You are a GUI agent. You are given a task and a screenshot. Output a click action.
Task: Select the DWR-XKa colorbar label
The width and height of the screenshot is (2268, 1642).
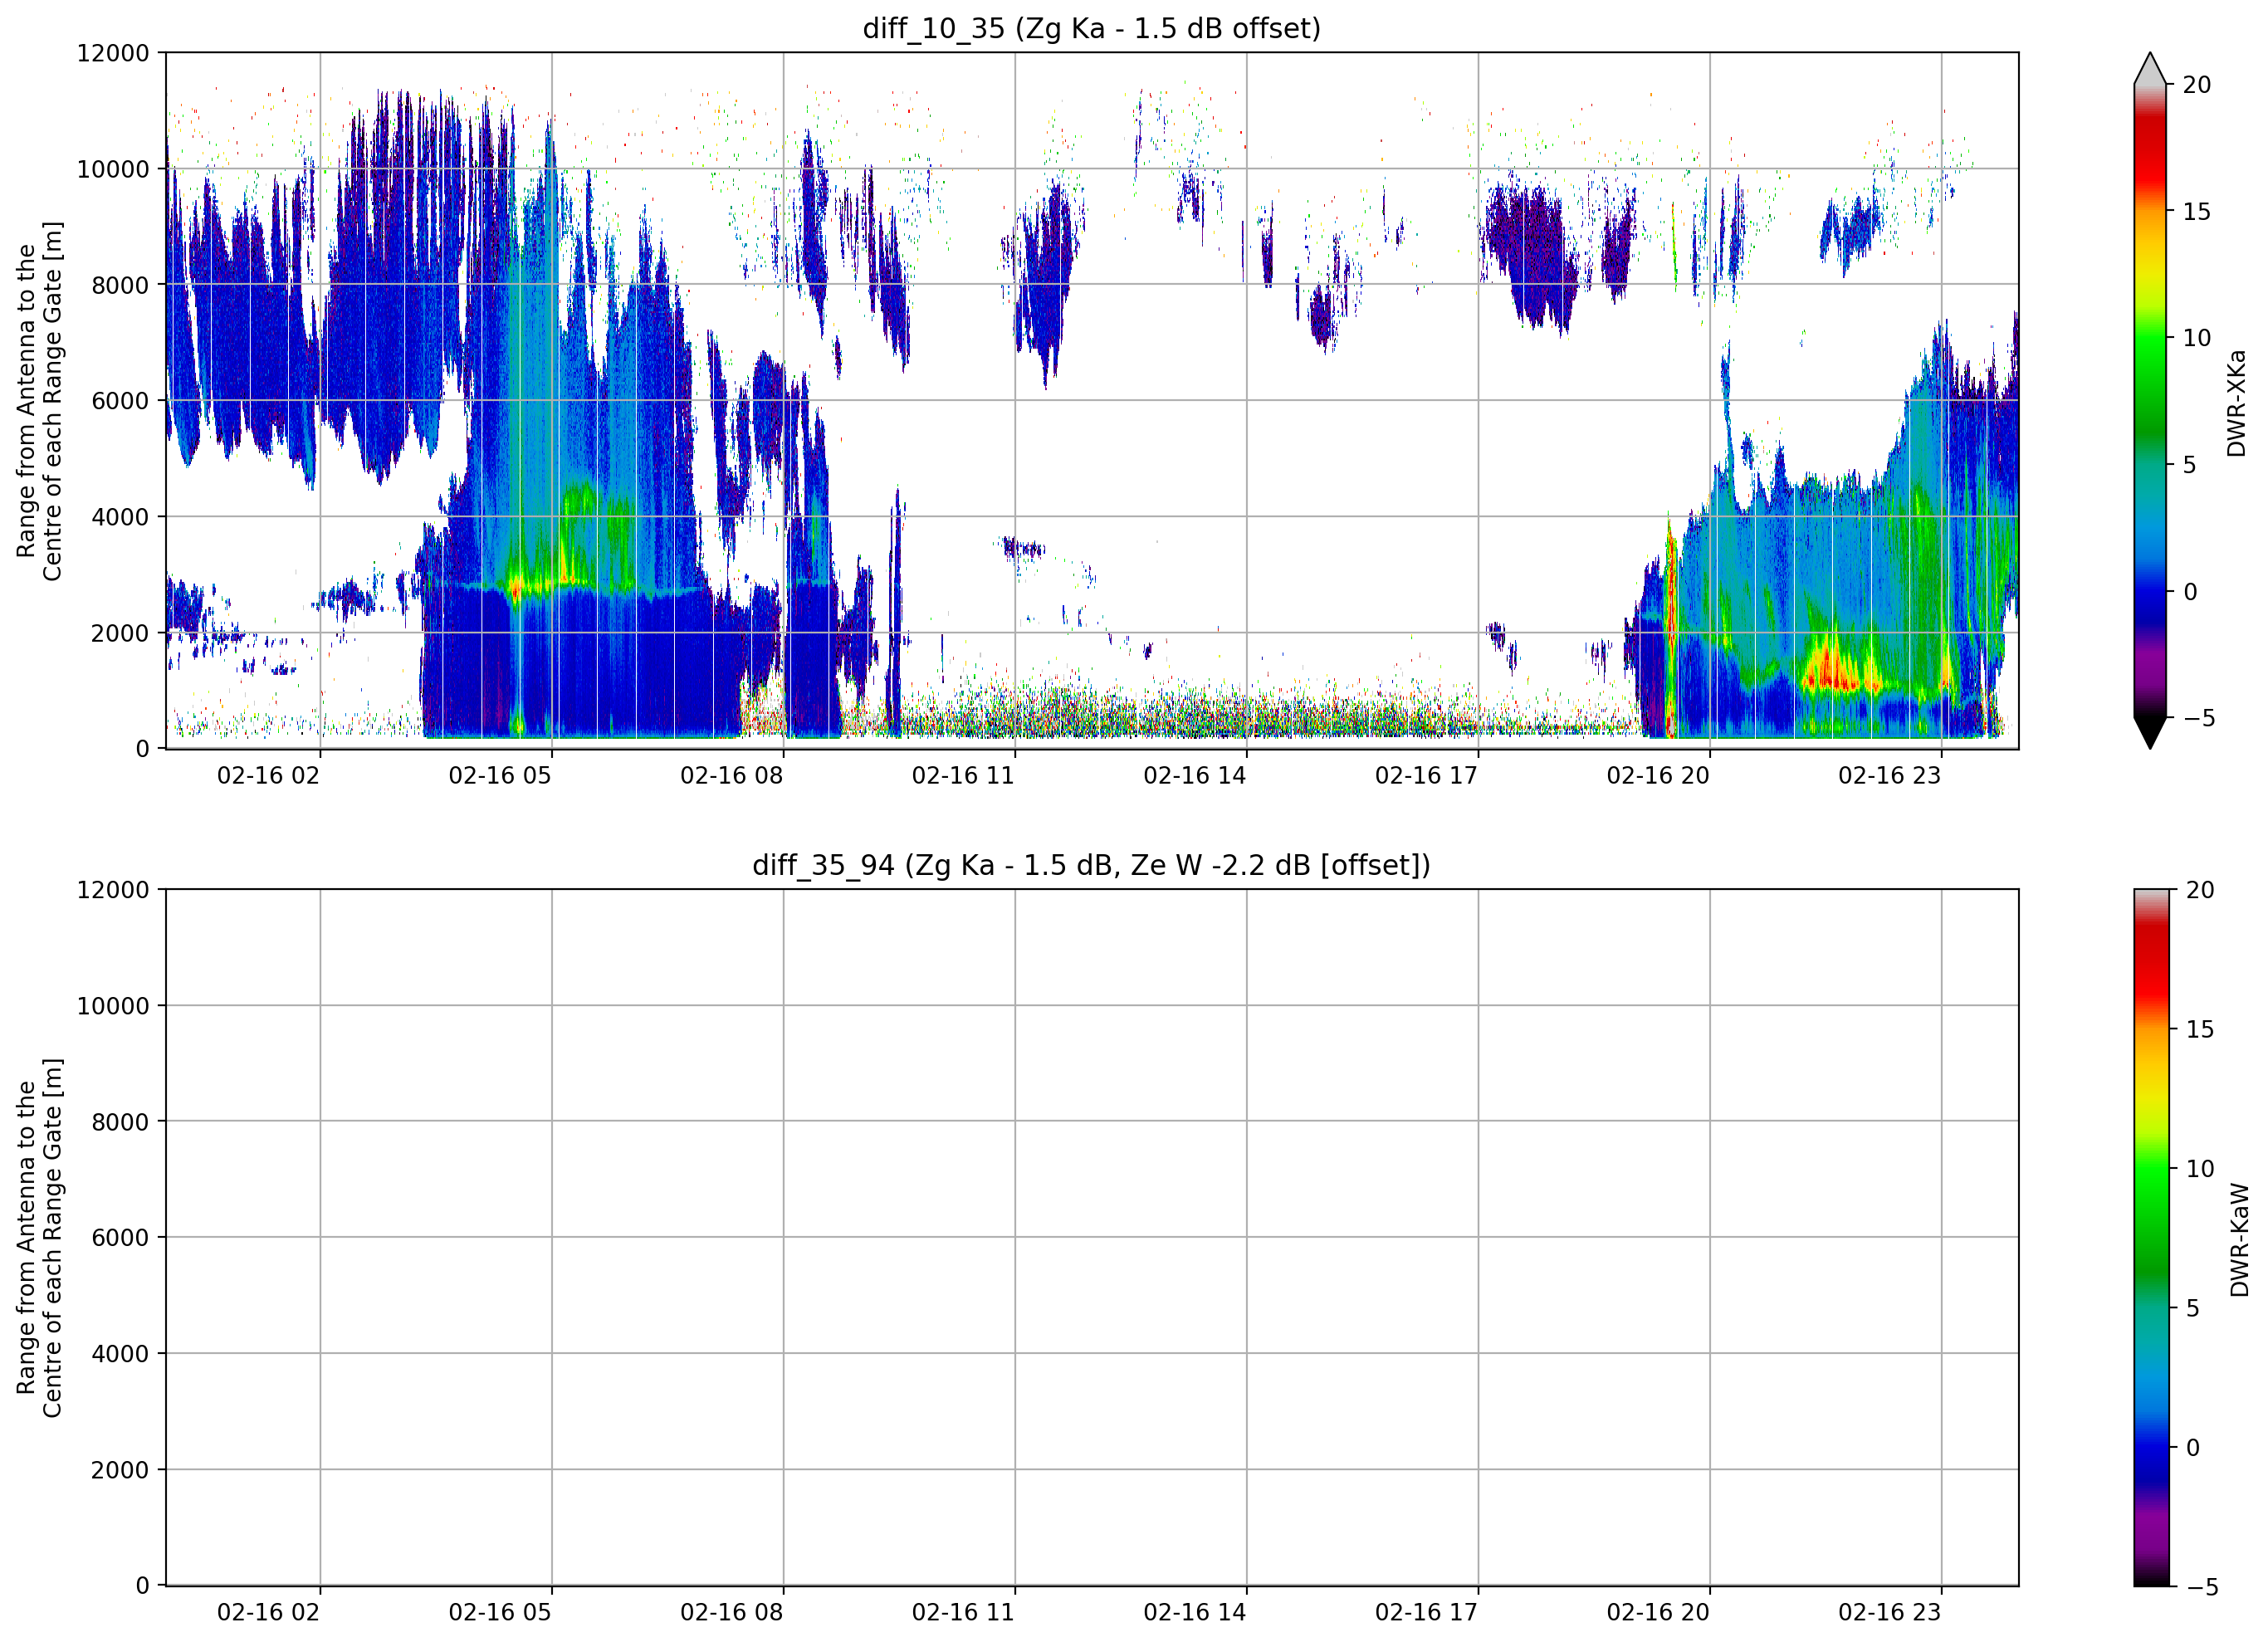[x=2237, y=403]
